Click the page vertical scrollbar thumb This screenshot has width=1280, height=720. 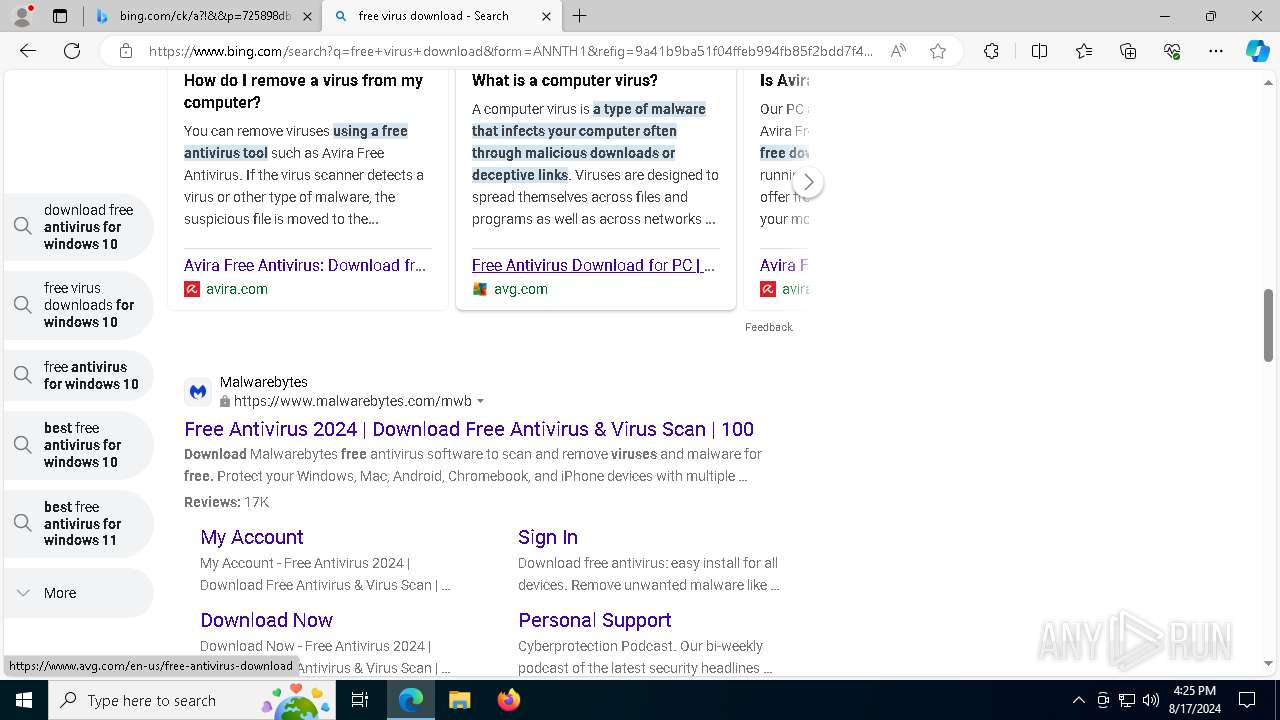click(1268, 326)
